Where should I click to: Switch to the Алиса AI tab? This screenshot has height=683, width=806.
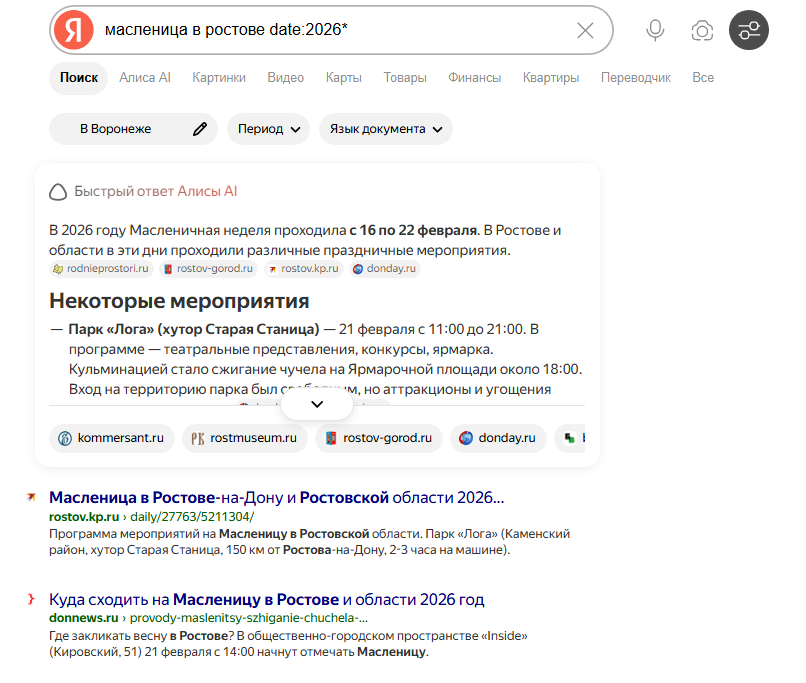coord(145,78)
